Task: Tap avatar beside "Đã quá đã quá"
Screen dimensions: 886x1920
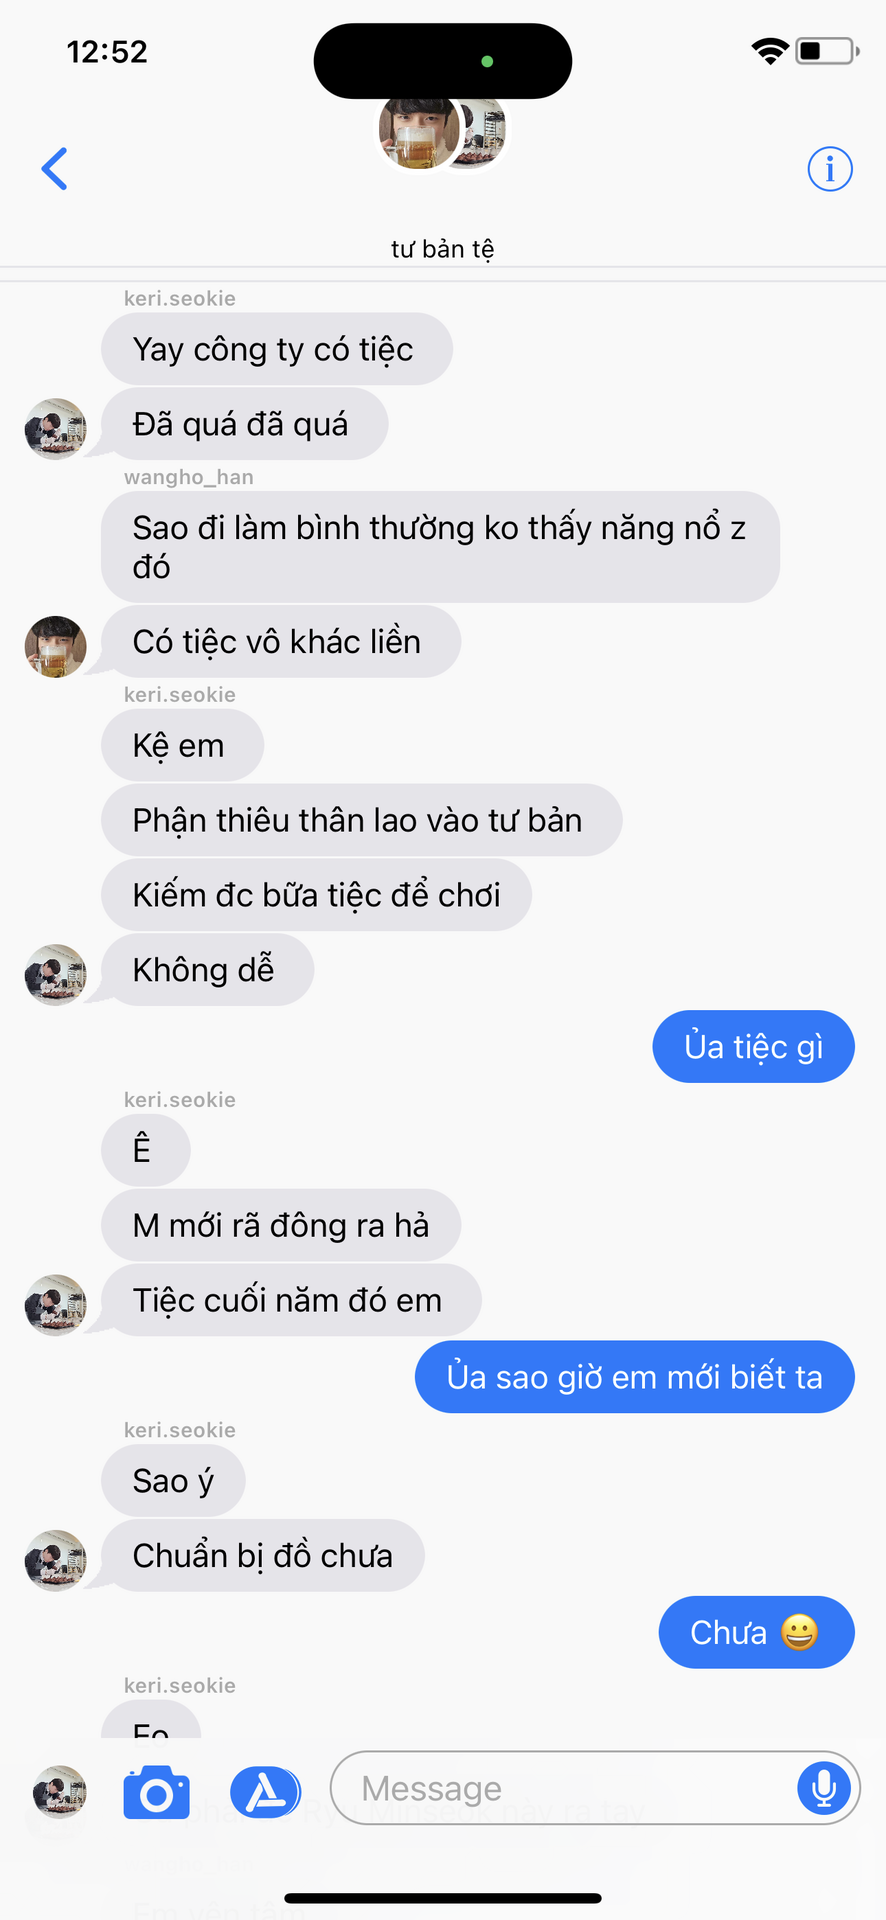Action: pyautogui.click(x=56, y=429)
